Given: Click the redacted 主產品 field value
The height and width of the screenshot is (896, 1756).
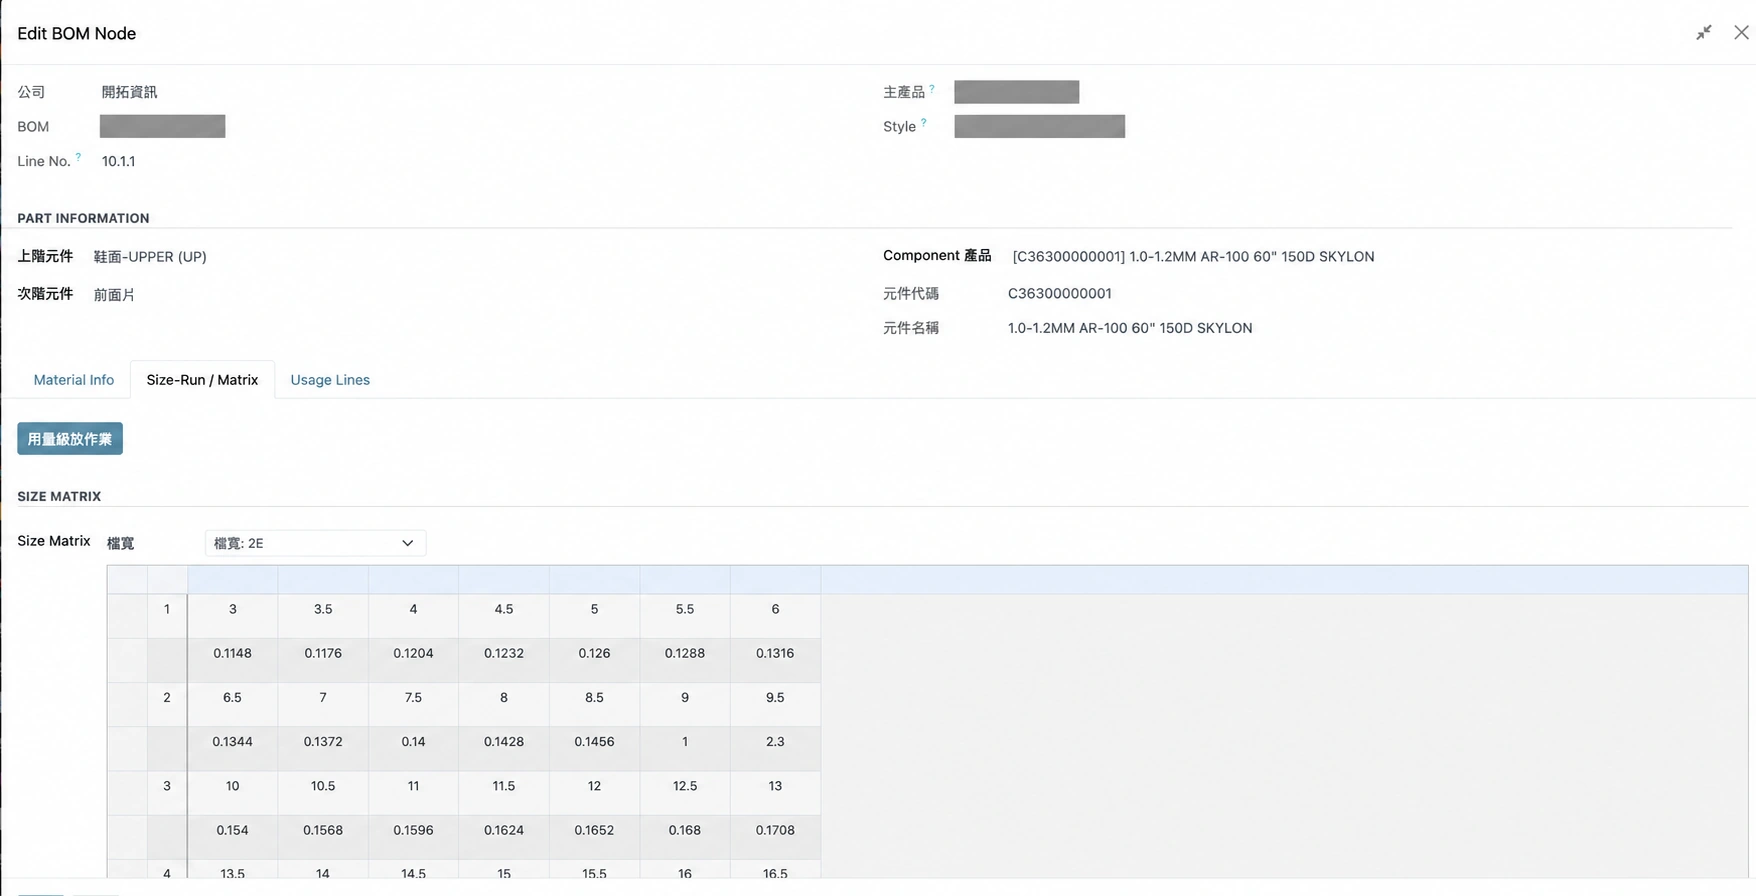Looking at the screenshot, I should (x=1016, y=92).
